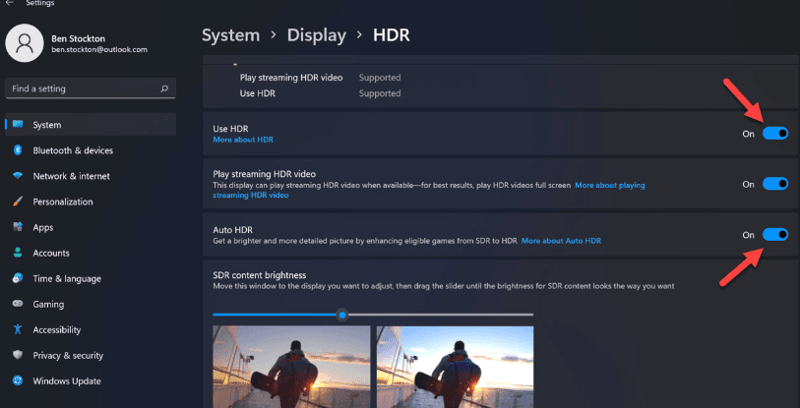
Task: Select Privacy & security in the sidebar
Action: click(67, 355)
